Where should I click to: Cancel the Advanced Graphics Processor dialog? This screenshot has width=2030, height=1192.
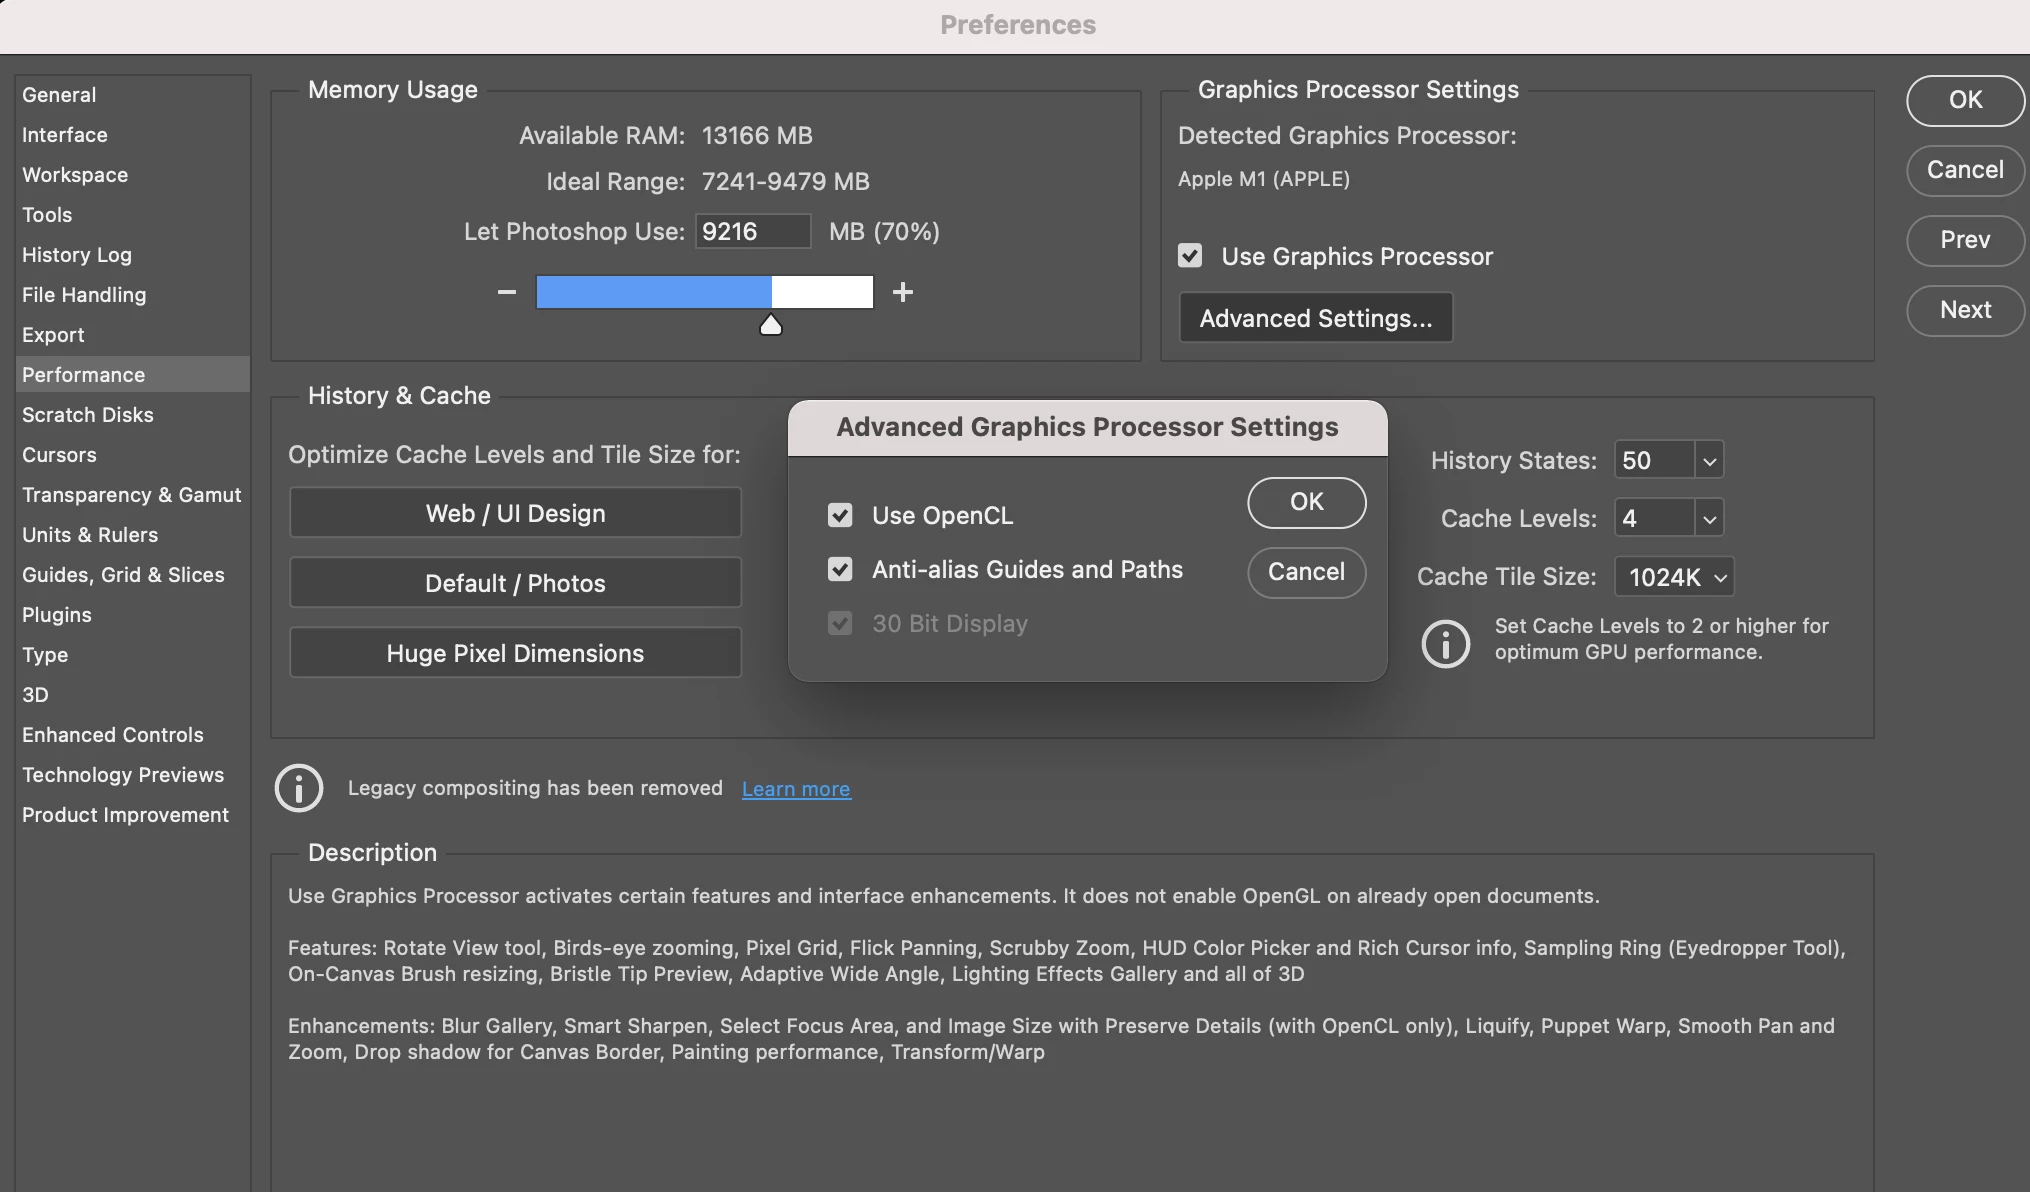(1306, 572)
